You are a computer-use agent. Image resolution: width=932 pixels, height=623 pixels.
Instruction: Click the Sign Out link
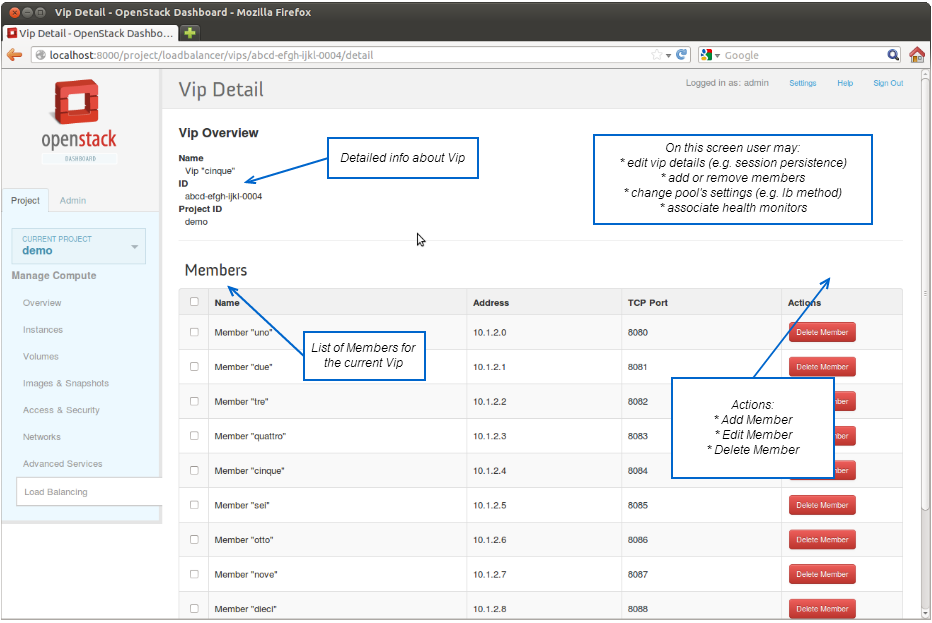pyautogui.click(x=888, y=84)
